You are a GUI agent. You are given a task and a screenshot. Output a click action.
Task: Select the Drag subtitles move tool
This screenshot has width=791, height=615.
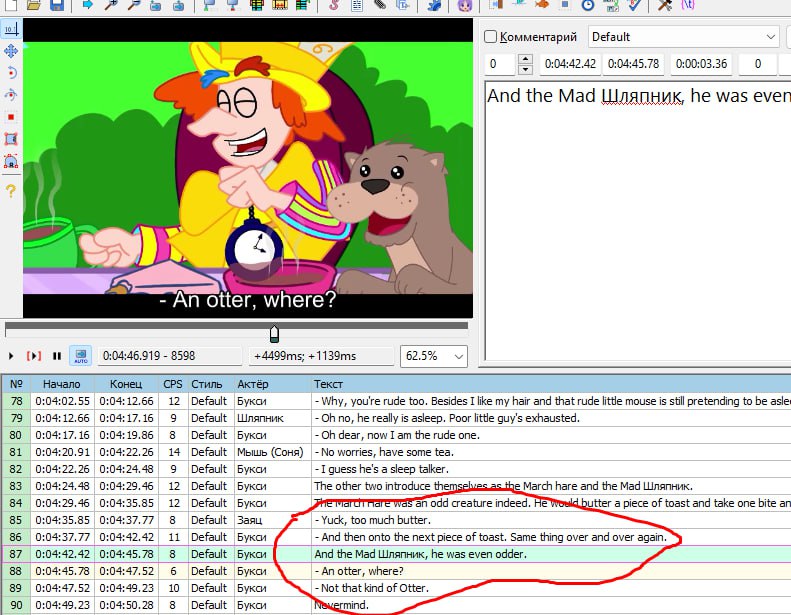click(x=11, y=51)
